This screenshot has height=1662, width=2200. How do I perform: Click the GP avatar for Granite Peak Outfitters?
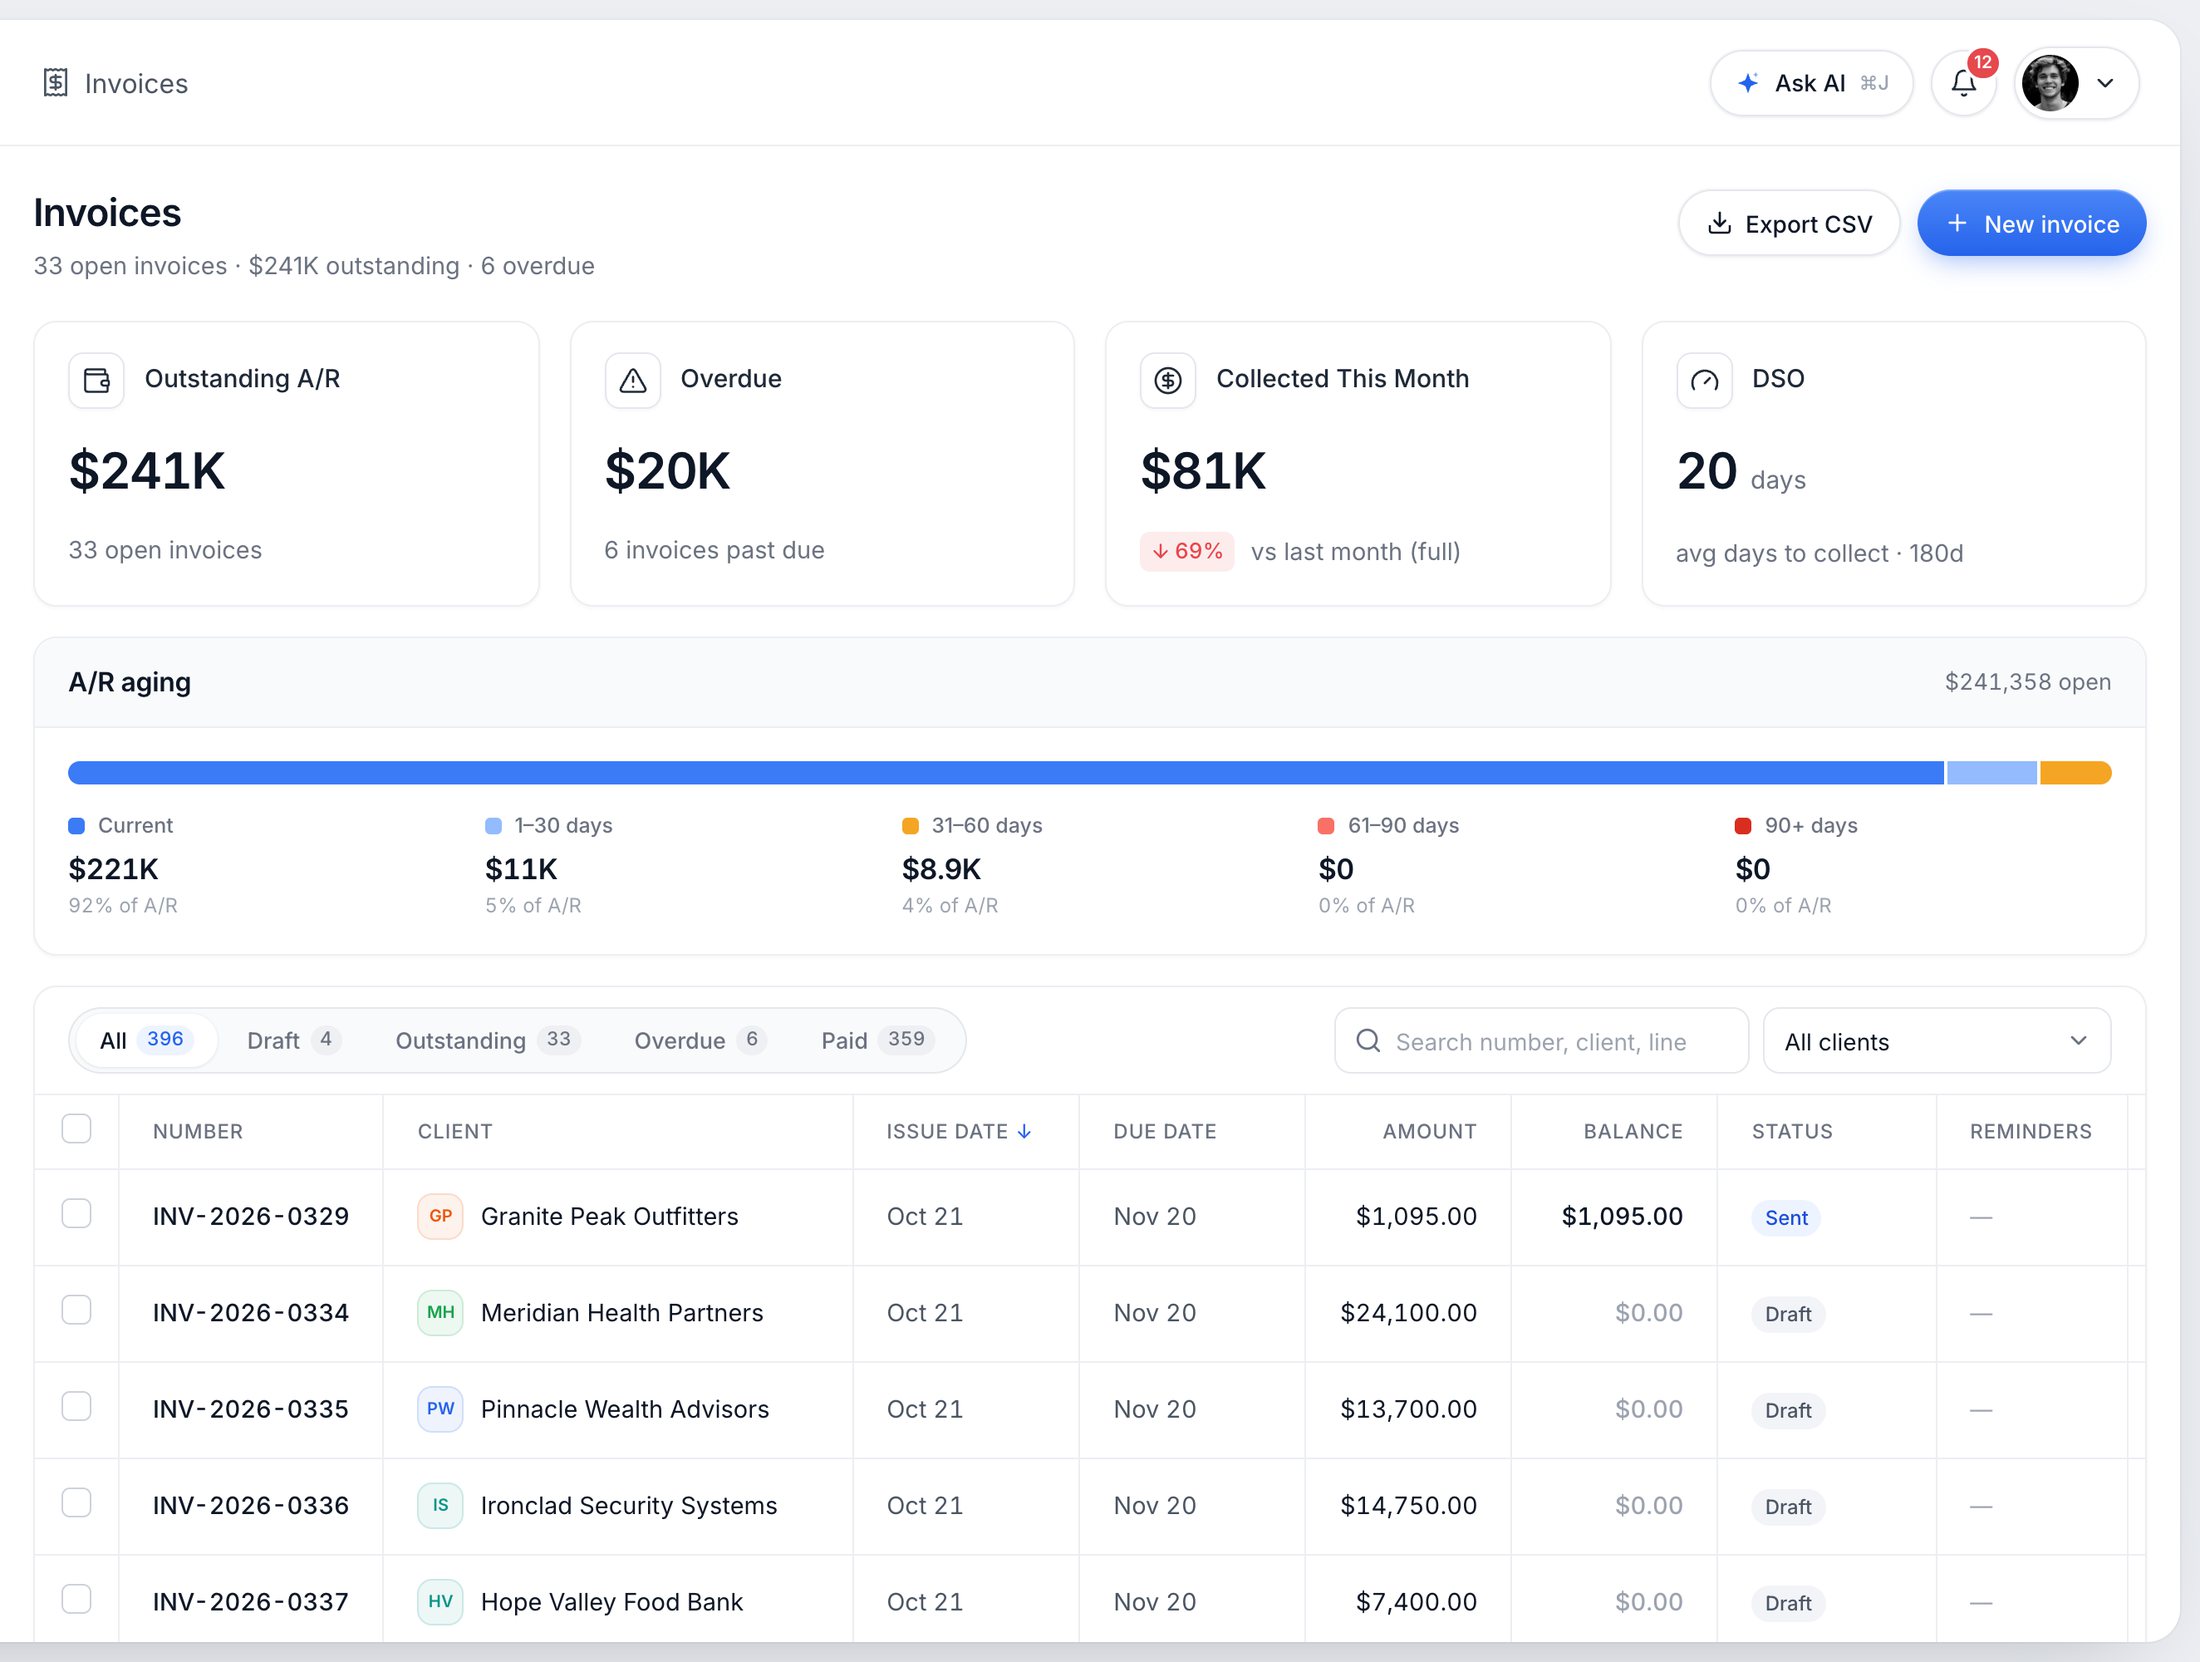coord(440,1216)
